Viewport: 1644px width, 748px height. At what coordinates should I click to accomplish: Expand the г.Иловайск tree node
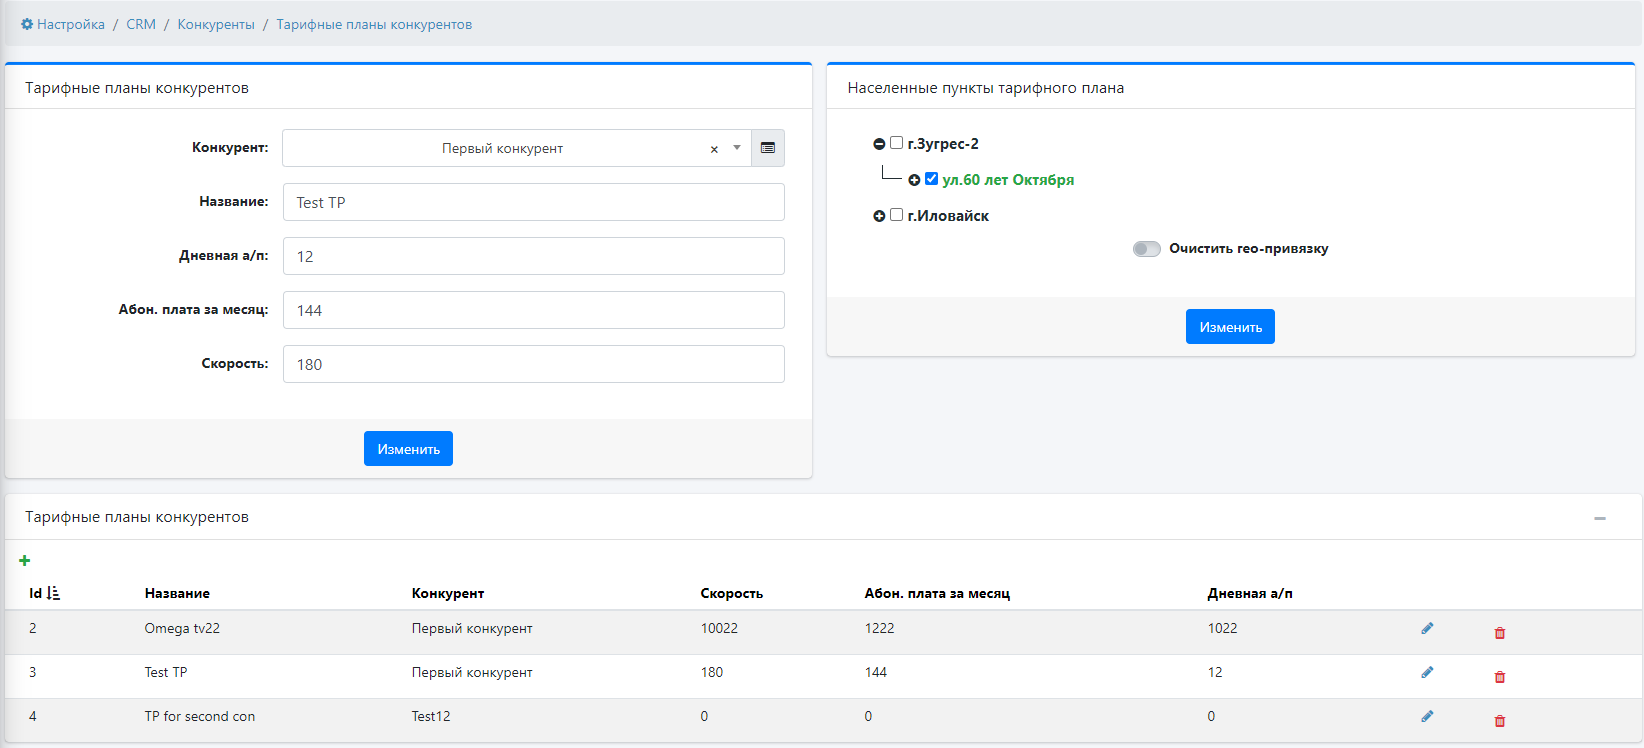(x=879, y=216)
